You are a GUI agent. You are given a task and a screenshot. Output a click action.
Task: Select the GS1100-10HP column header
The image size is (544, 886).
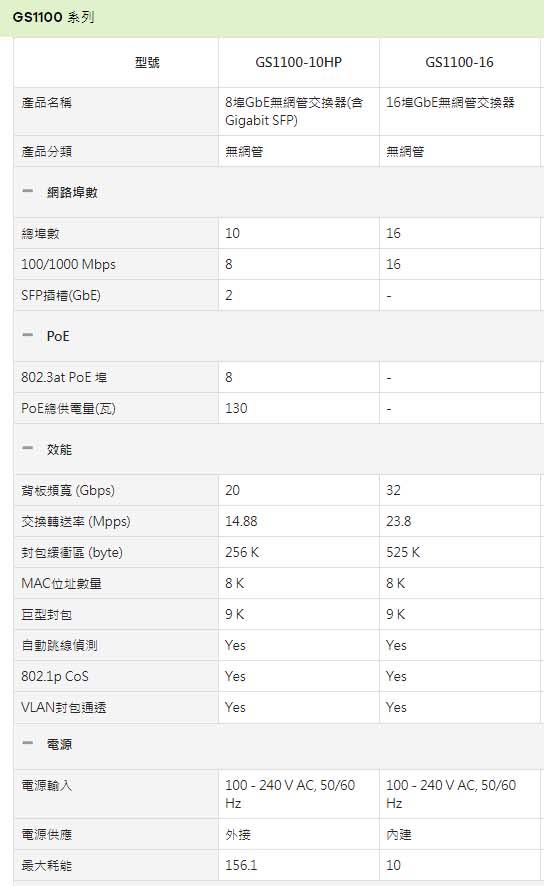(x=298, y=62)
